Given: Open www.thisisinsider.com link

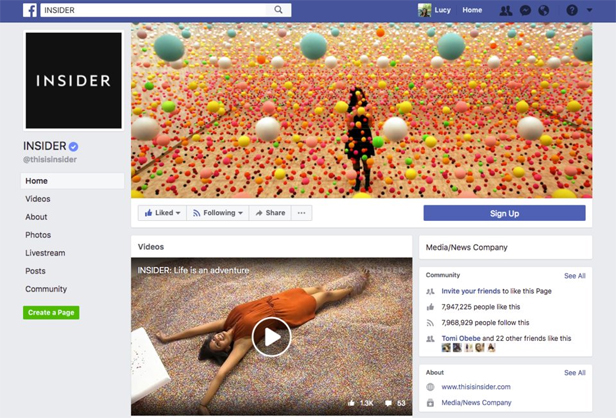Looking at the screenshot, I should (x=476, y=387).
